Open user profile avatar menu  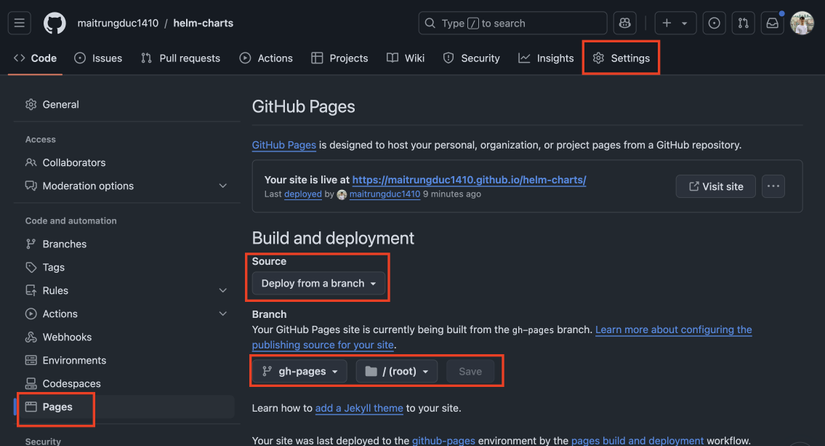click(x=802, y=23)
